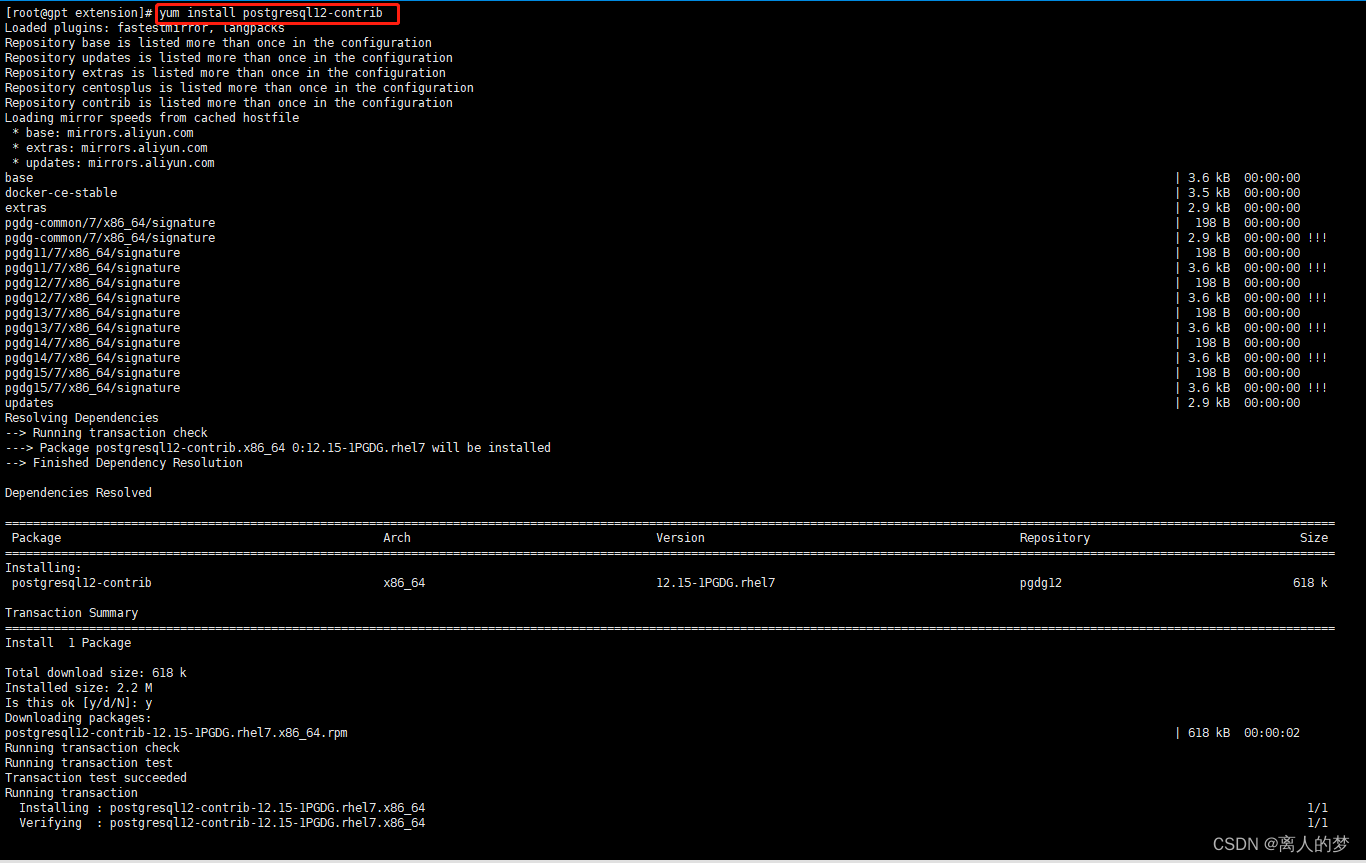Screen dimensions: 1366x863
Task: Click the Arch column header
Action: click(x=396, y=537)
